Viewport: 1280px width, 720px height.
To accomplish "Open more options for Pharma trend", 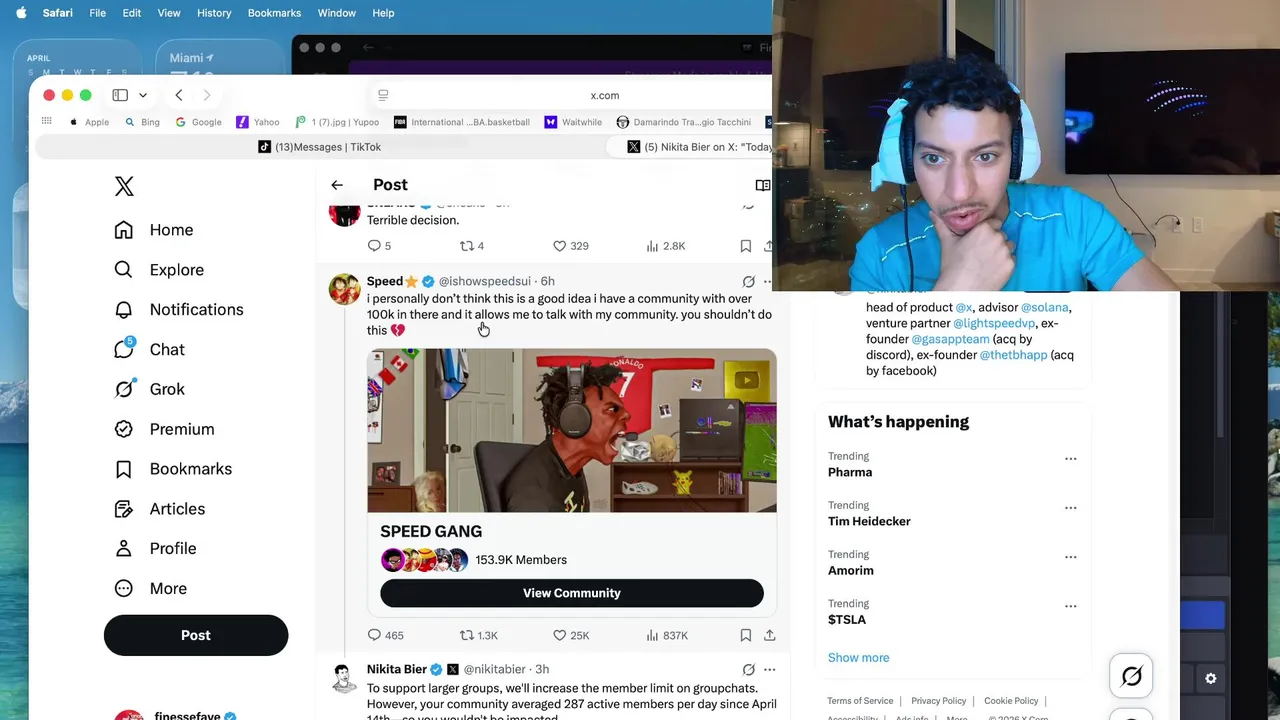I will (x=1071, y=459).
